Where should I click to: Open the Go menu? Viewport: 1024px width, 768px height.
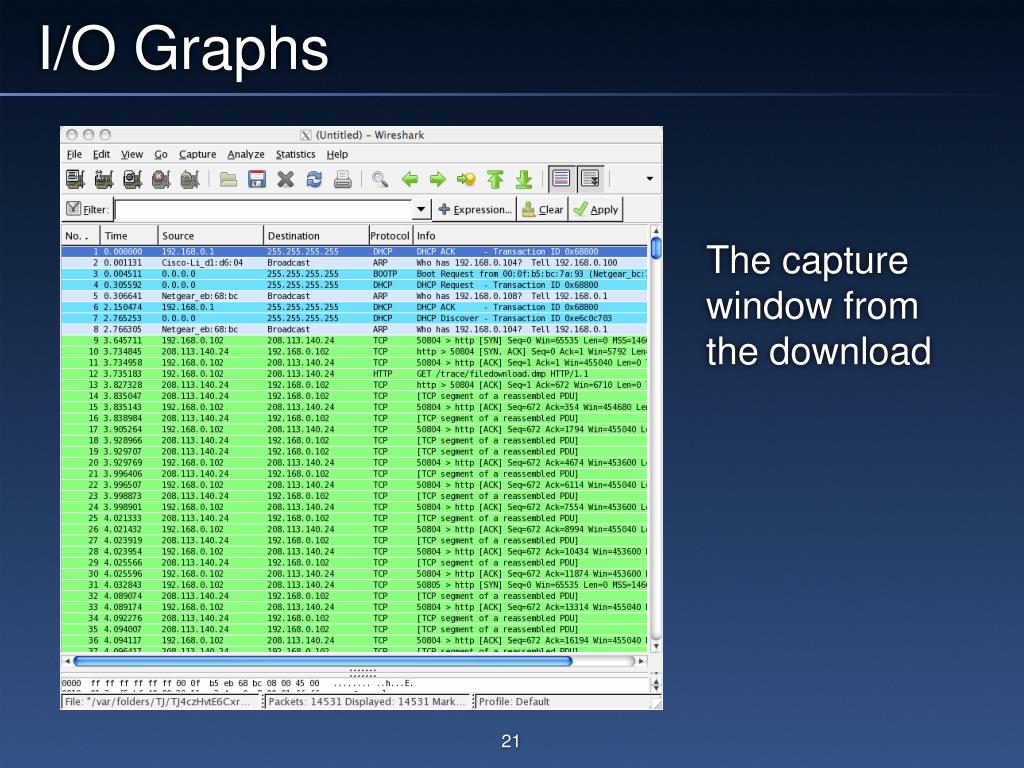tap(161, 154)
